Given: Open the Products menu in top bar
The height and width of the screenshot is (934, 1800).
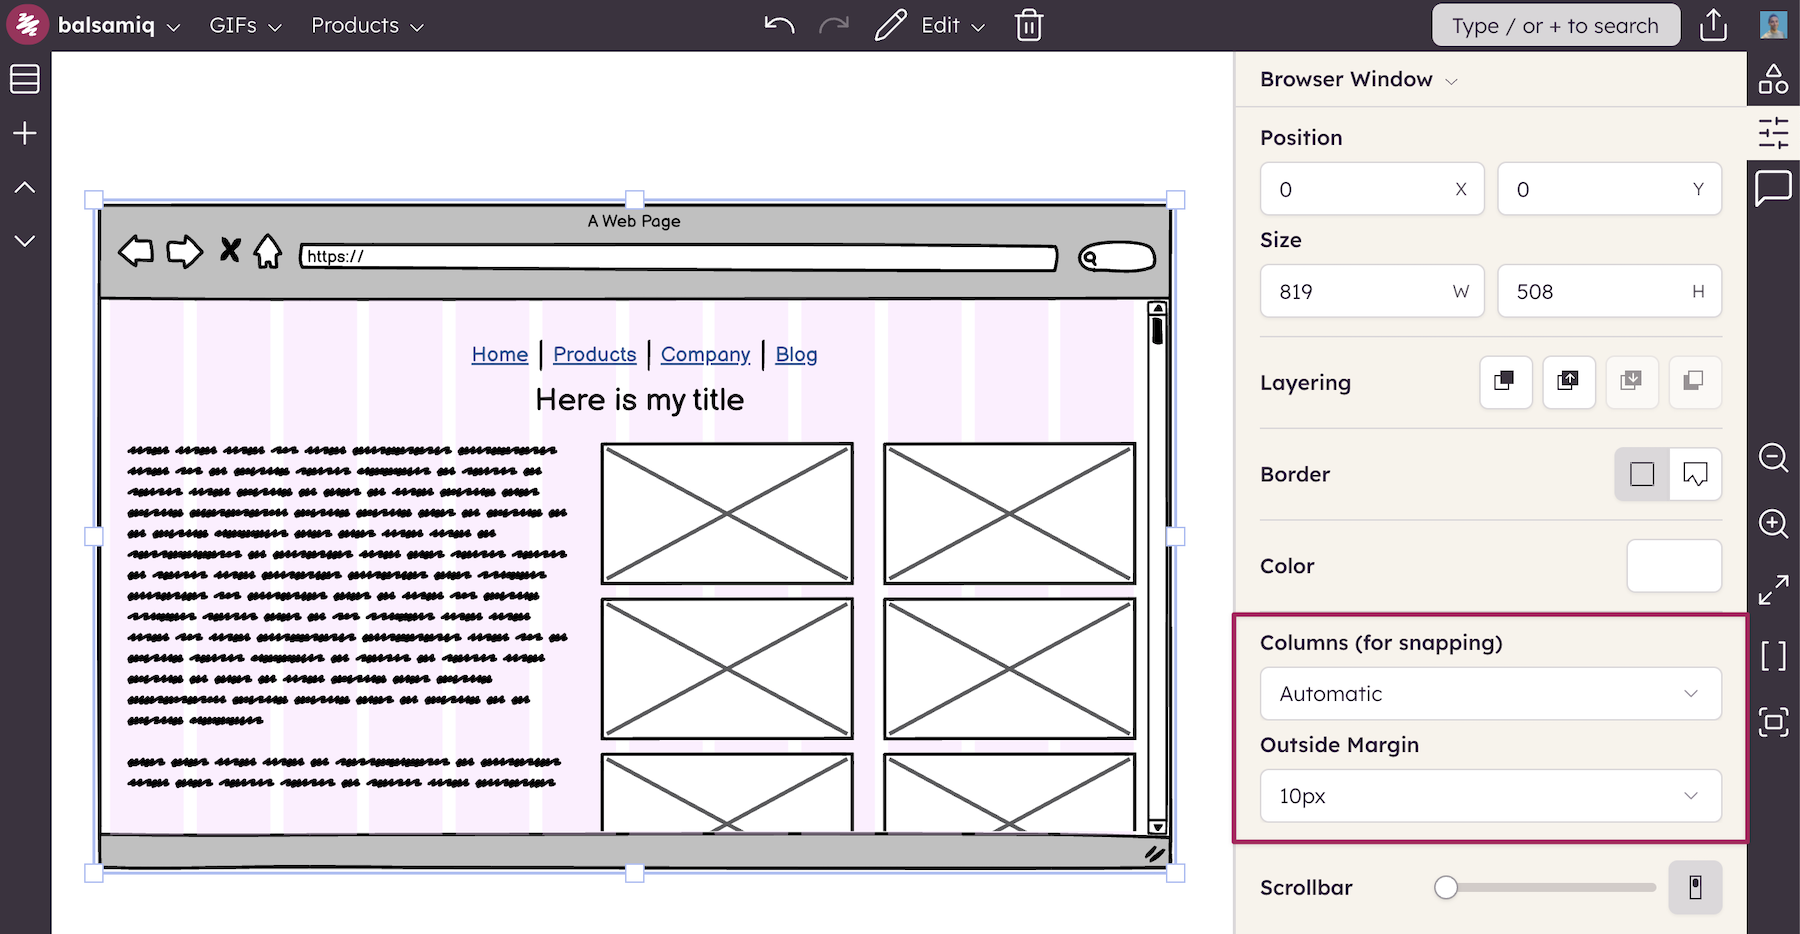Looking at the screenshot, I should click(367, 25).
